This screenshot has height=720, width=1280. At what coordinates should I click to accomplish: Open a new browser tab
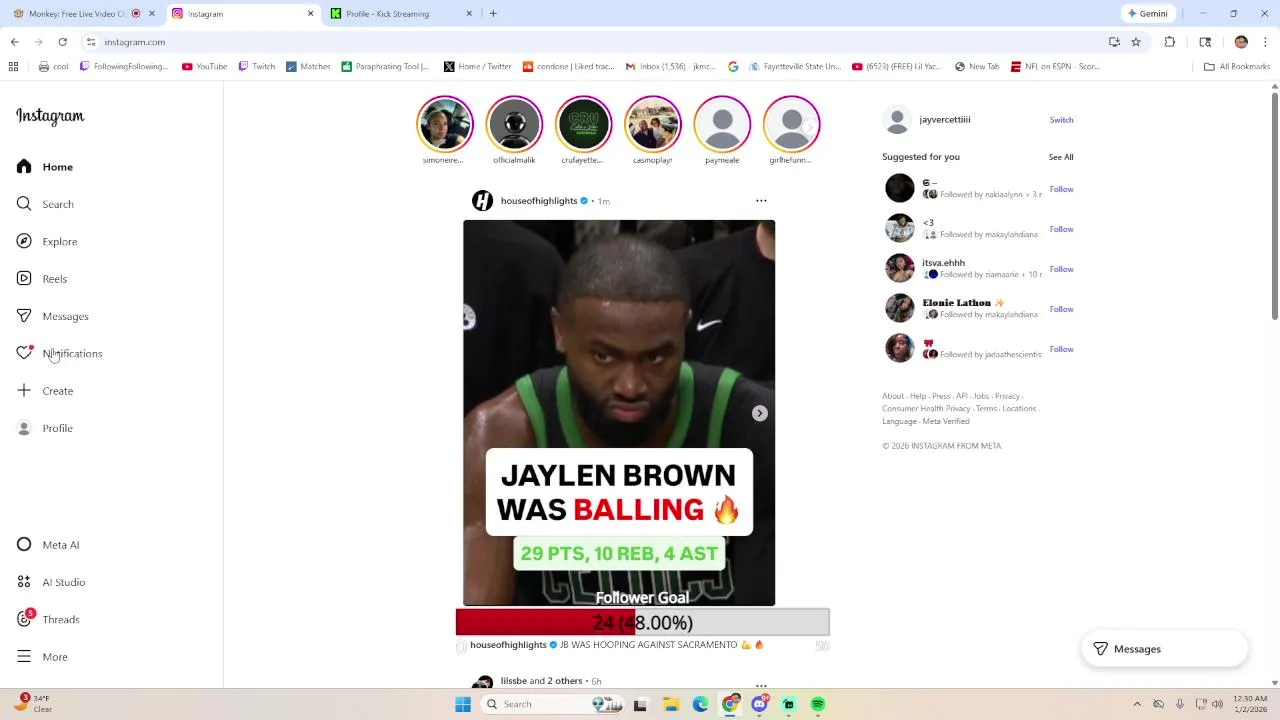pos(493,14)
